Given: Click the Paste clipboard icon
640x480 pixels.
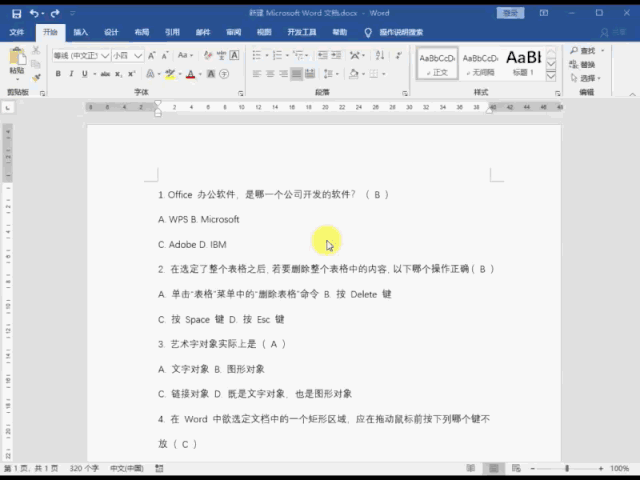Looking at the screenshot, I should (17, 57).
